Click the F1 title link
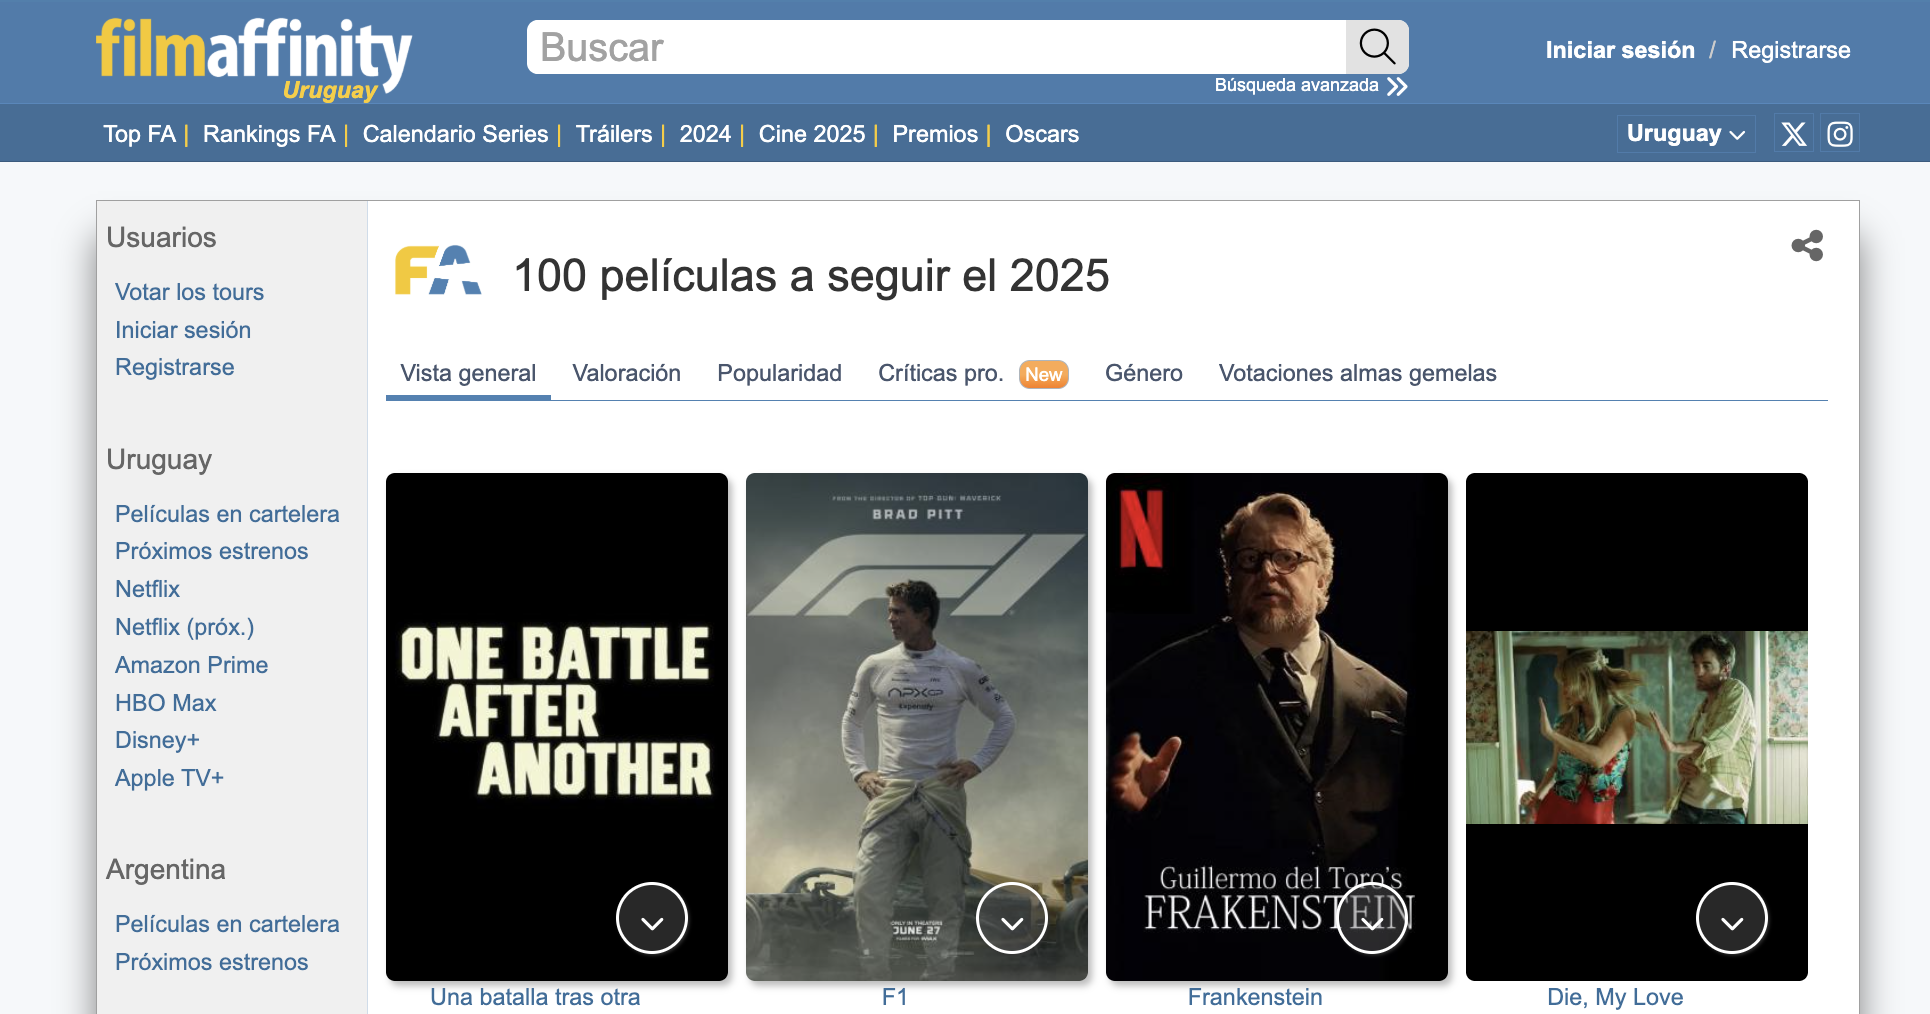1930x1014 pixels. 895,997
